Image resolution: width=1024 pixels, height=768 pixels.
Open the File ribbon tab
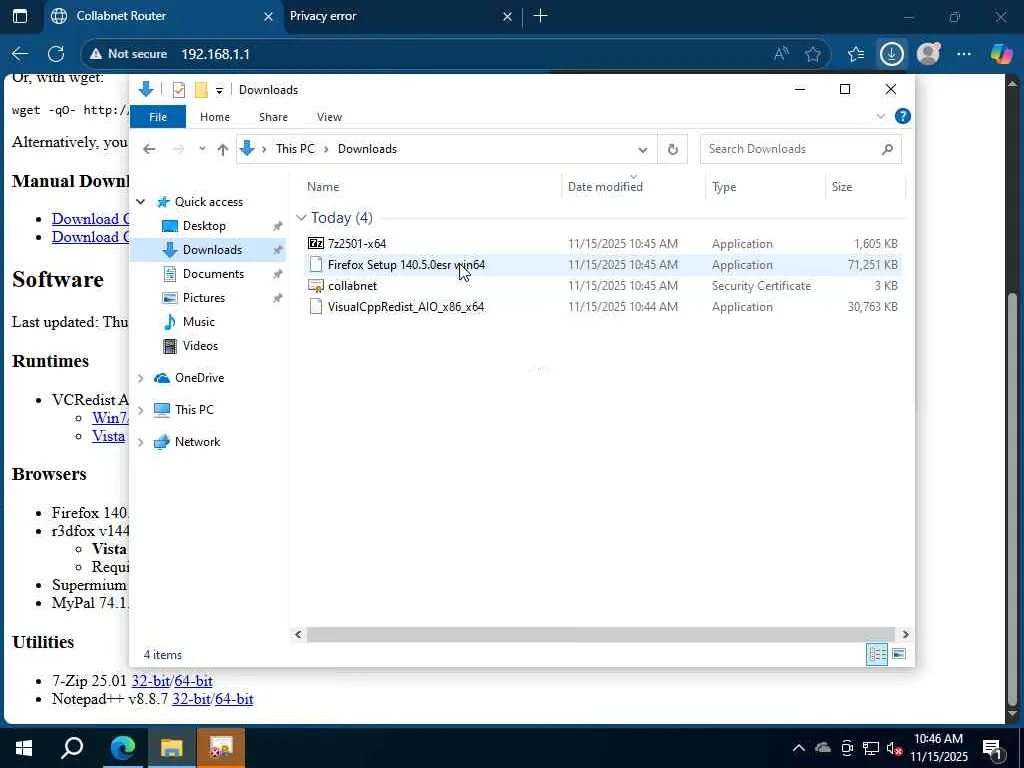coord(158,117)
